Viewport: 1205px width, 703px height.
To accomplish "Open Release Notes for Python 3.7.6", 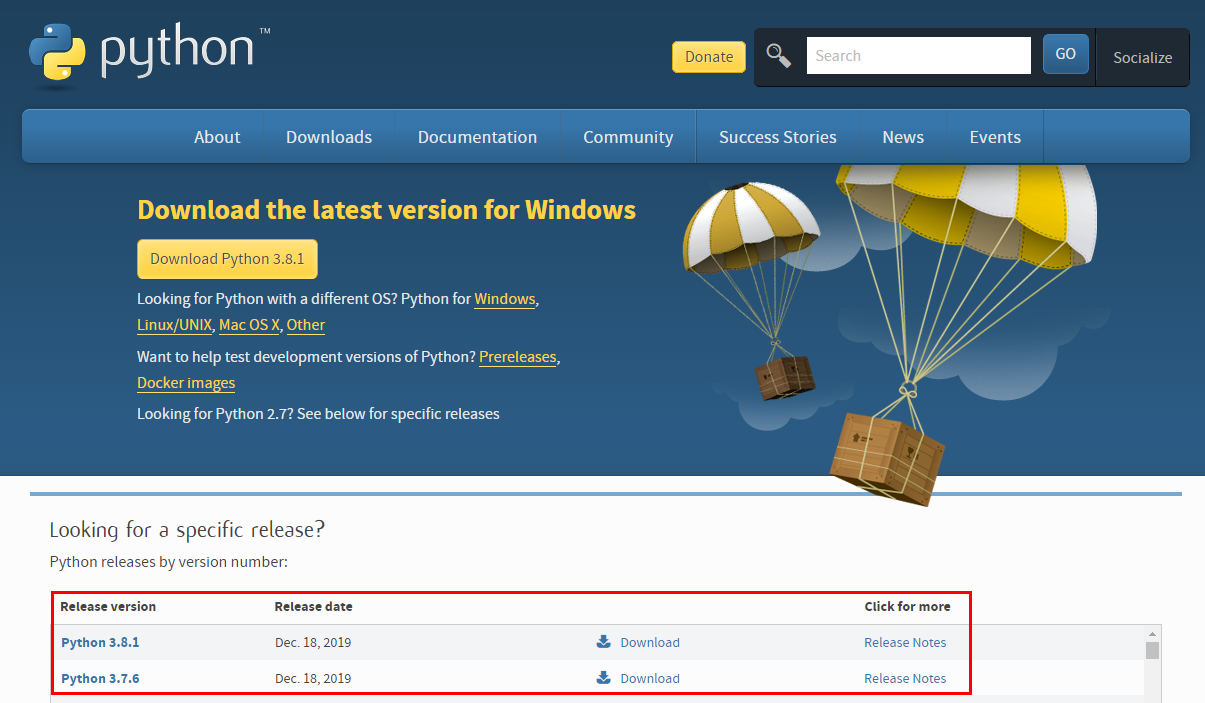I will (x=905, y=678).
